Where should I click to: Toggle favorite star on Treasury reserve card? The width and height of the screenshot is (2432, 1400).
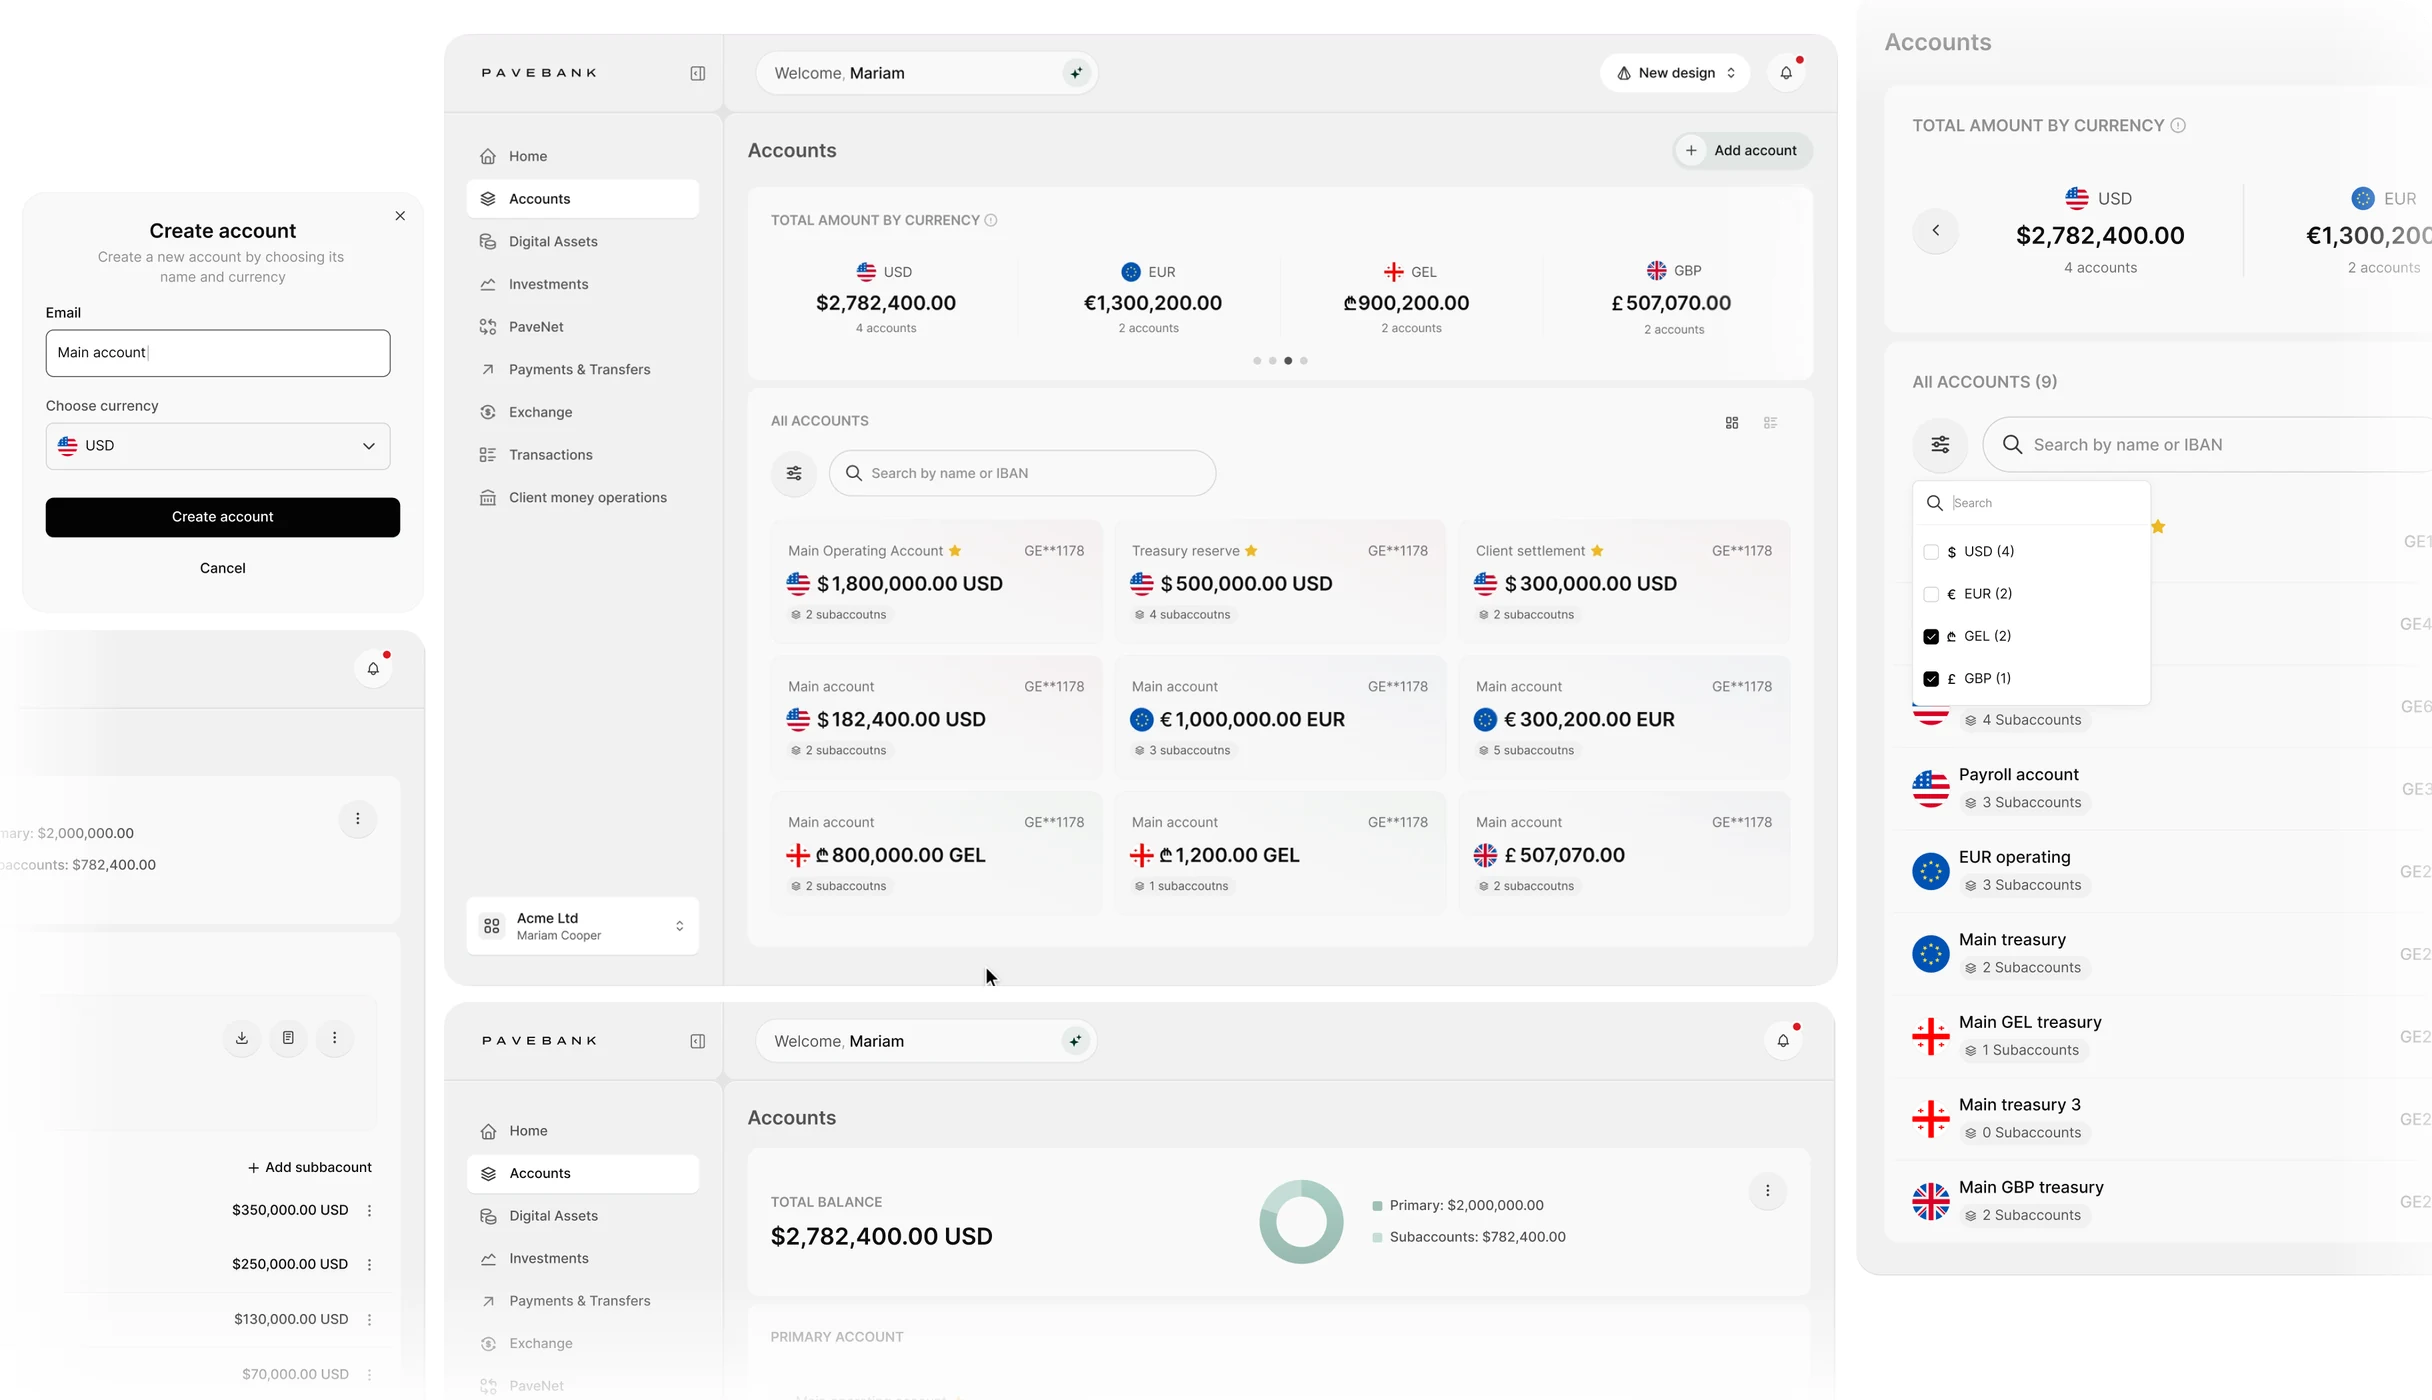1251,551
